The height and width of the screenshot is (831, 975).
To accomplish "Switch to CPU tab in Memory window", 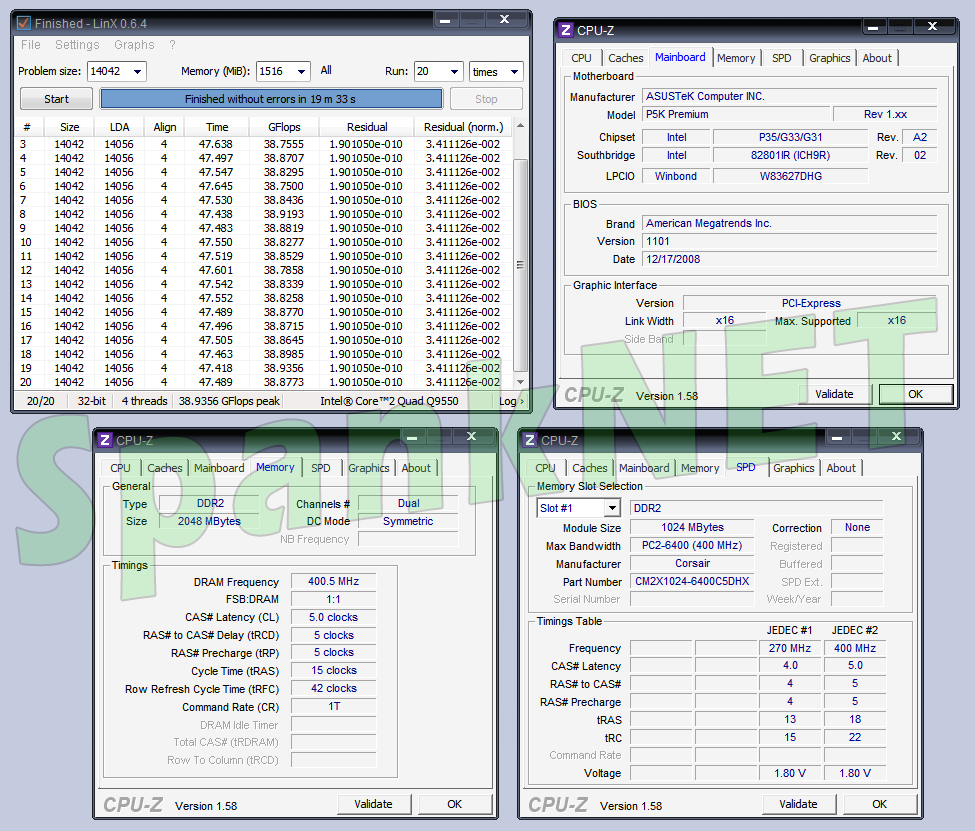I will click(x=120, y=468).
